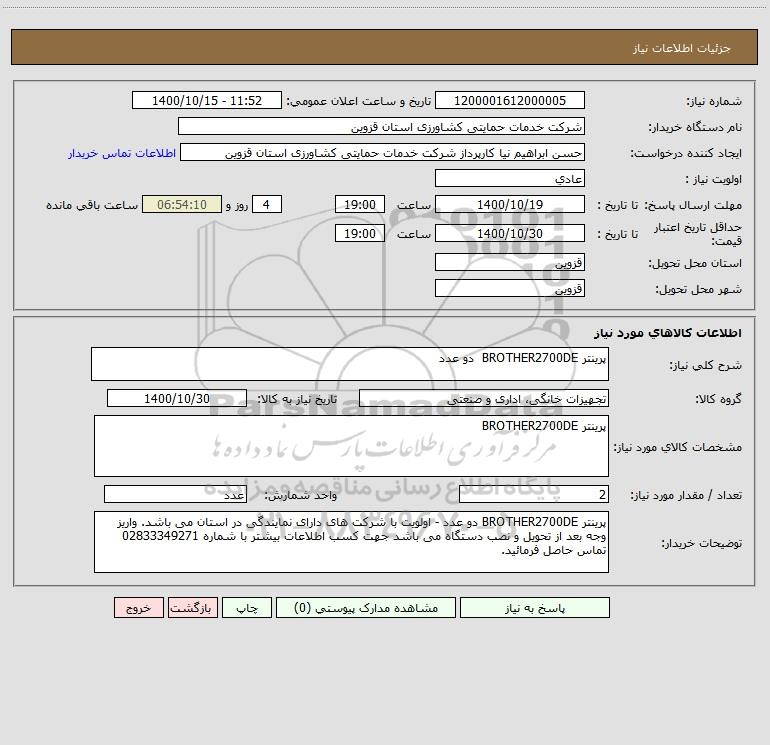
Task: Click the شرح کلی نیاز text box
Action: (350, 364)
